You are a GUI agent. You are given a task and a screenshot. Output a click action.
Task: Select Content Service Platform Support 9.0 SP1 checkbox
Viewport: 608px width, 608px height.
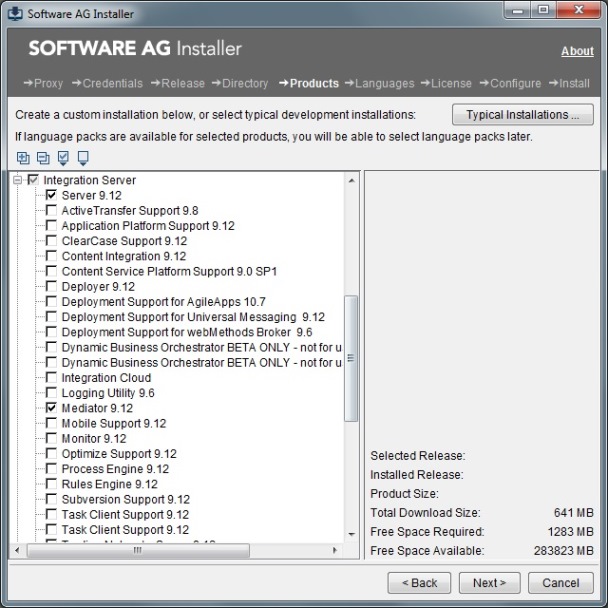51,271
